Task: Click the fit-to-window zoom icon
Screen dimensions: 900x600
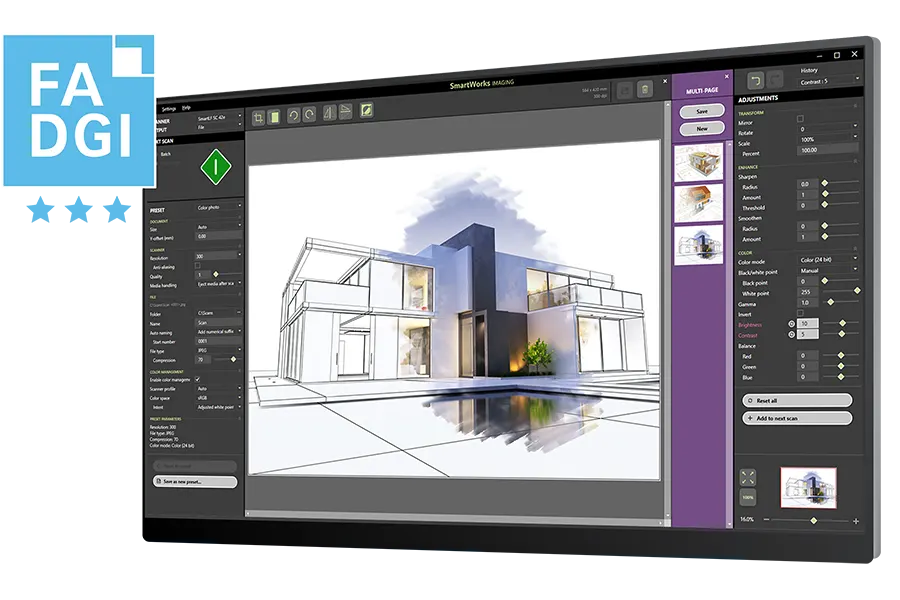Action: 747,477
